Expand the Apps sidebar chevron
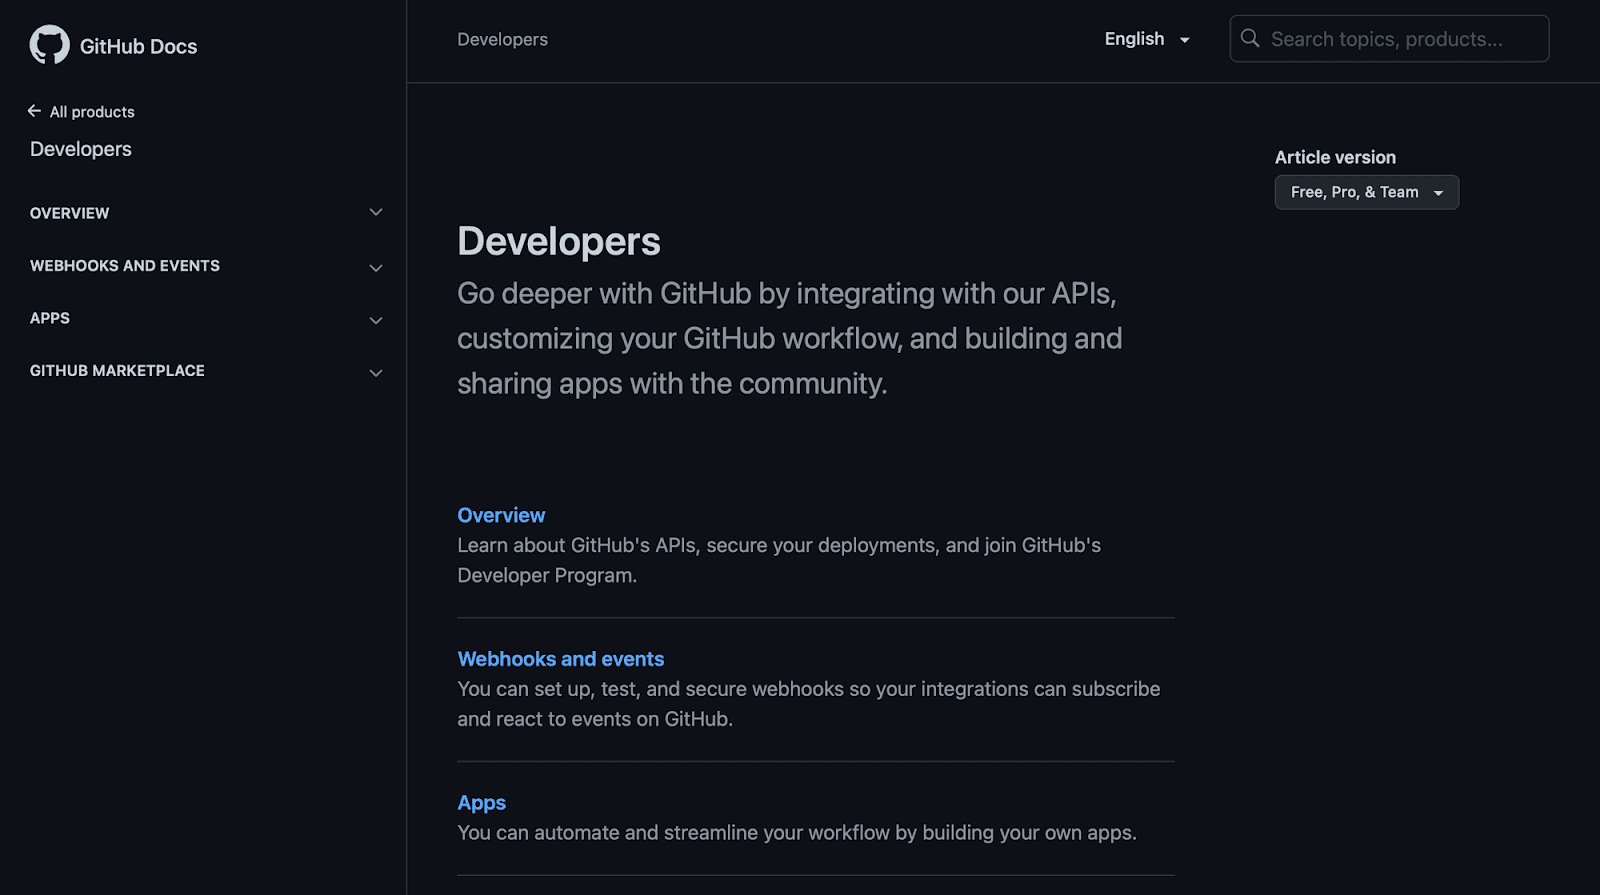 [376, 321]
